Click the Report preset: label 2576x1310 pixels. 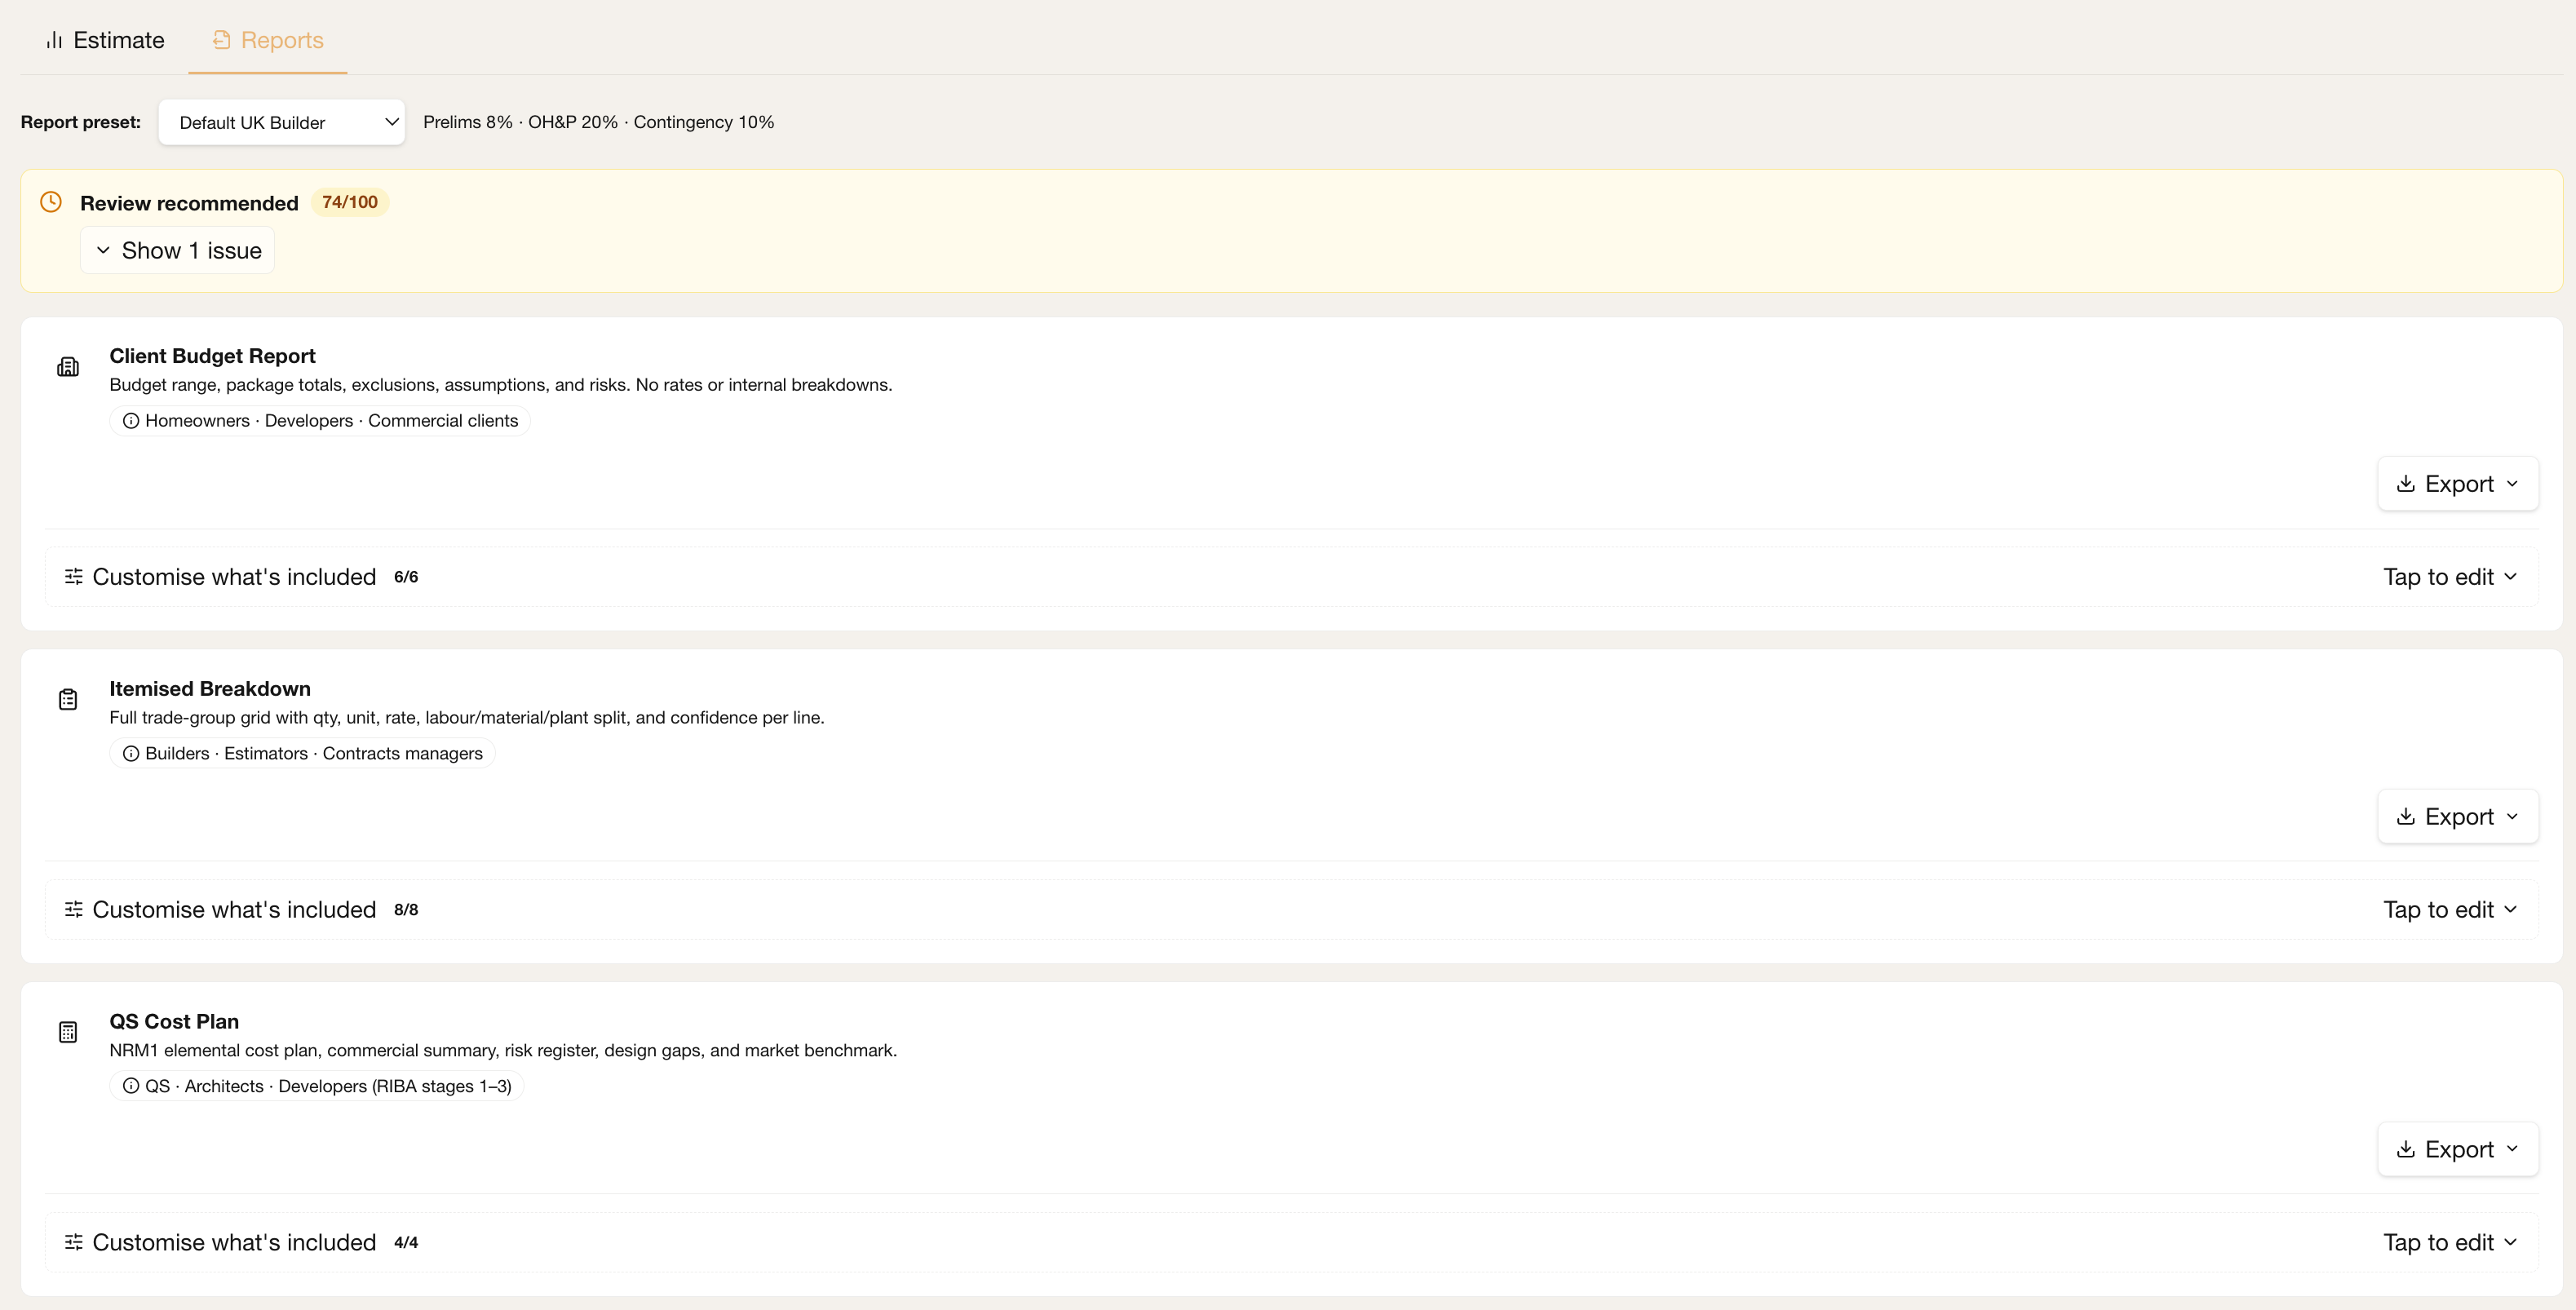click(81, 122)
